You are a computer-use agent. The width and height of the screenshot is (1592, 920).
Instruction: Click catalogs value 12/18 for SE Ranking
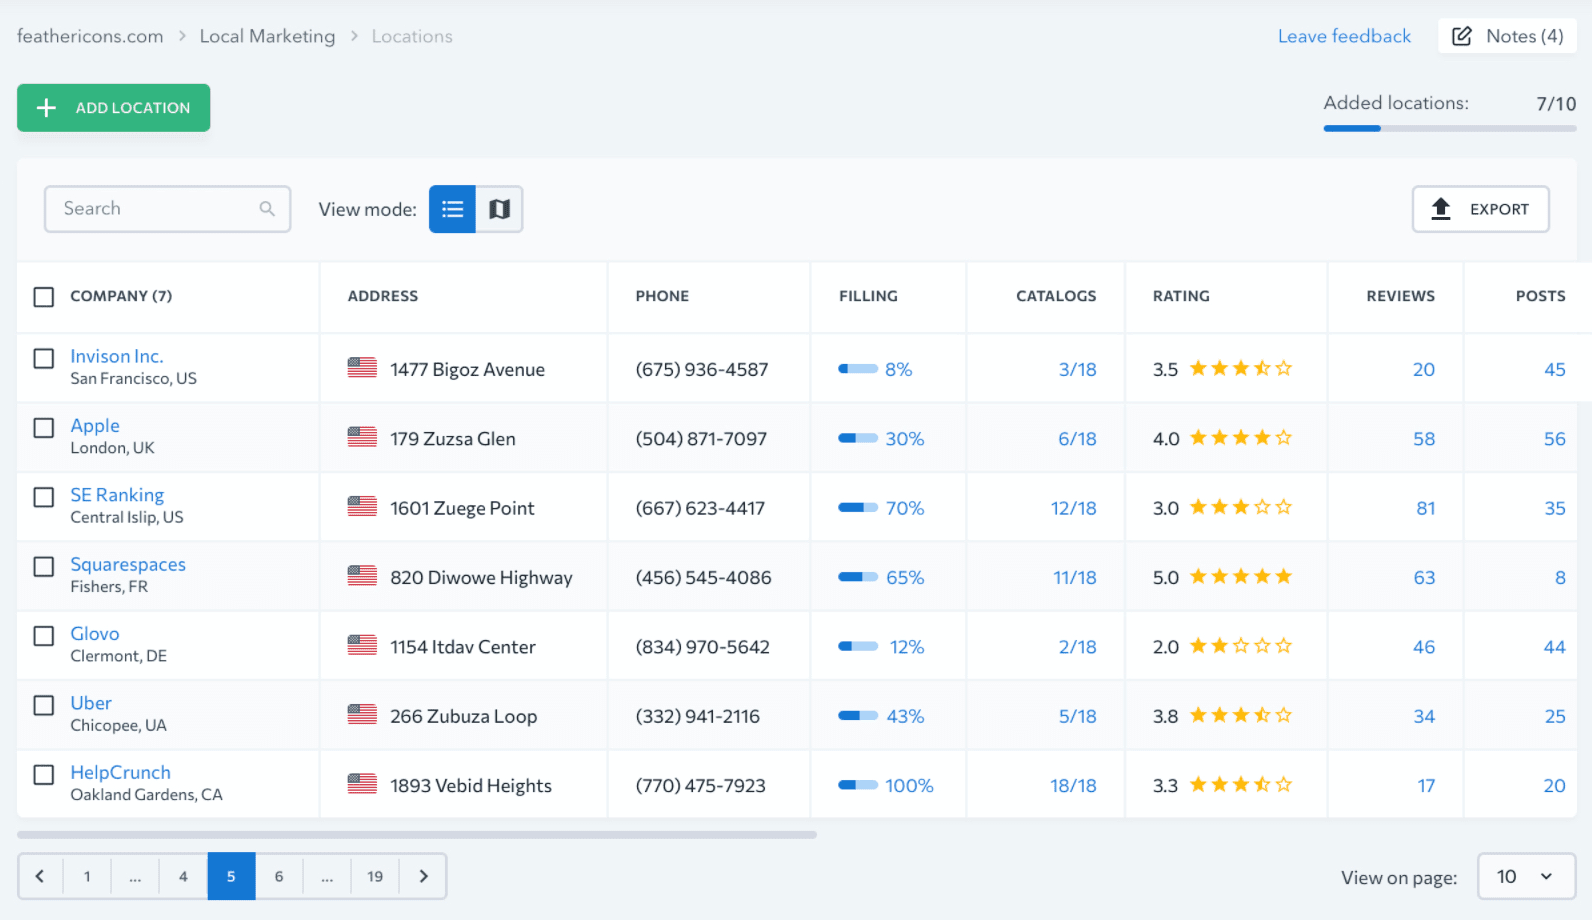pyautogui.click(x=1073, y=508)
